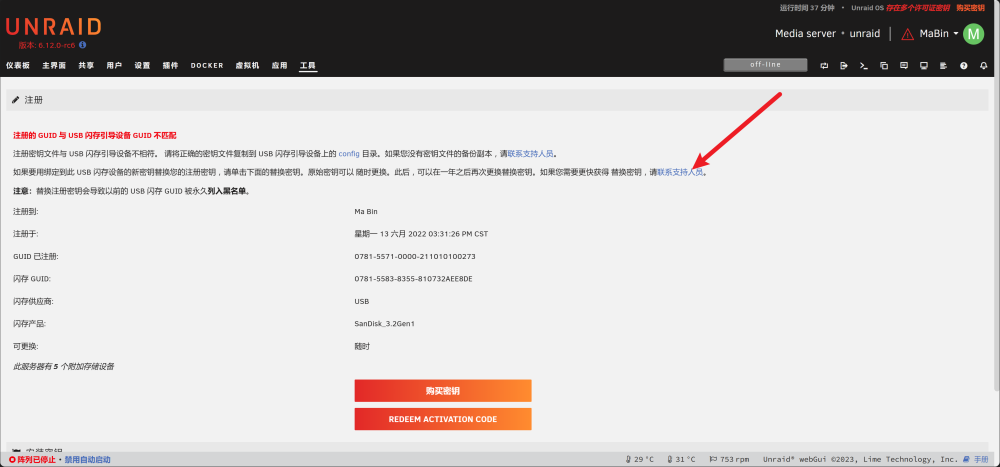Open the 用户 menu tab

[x=114, y=65]
